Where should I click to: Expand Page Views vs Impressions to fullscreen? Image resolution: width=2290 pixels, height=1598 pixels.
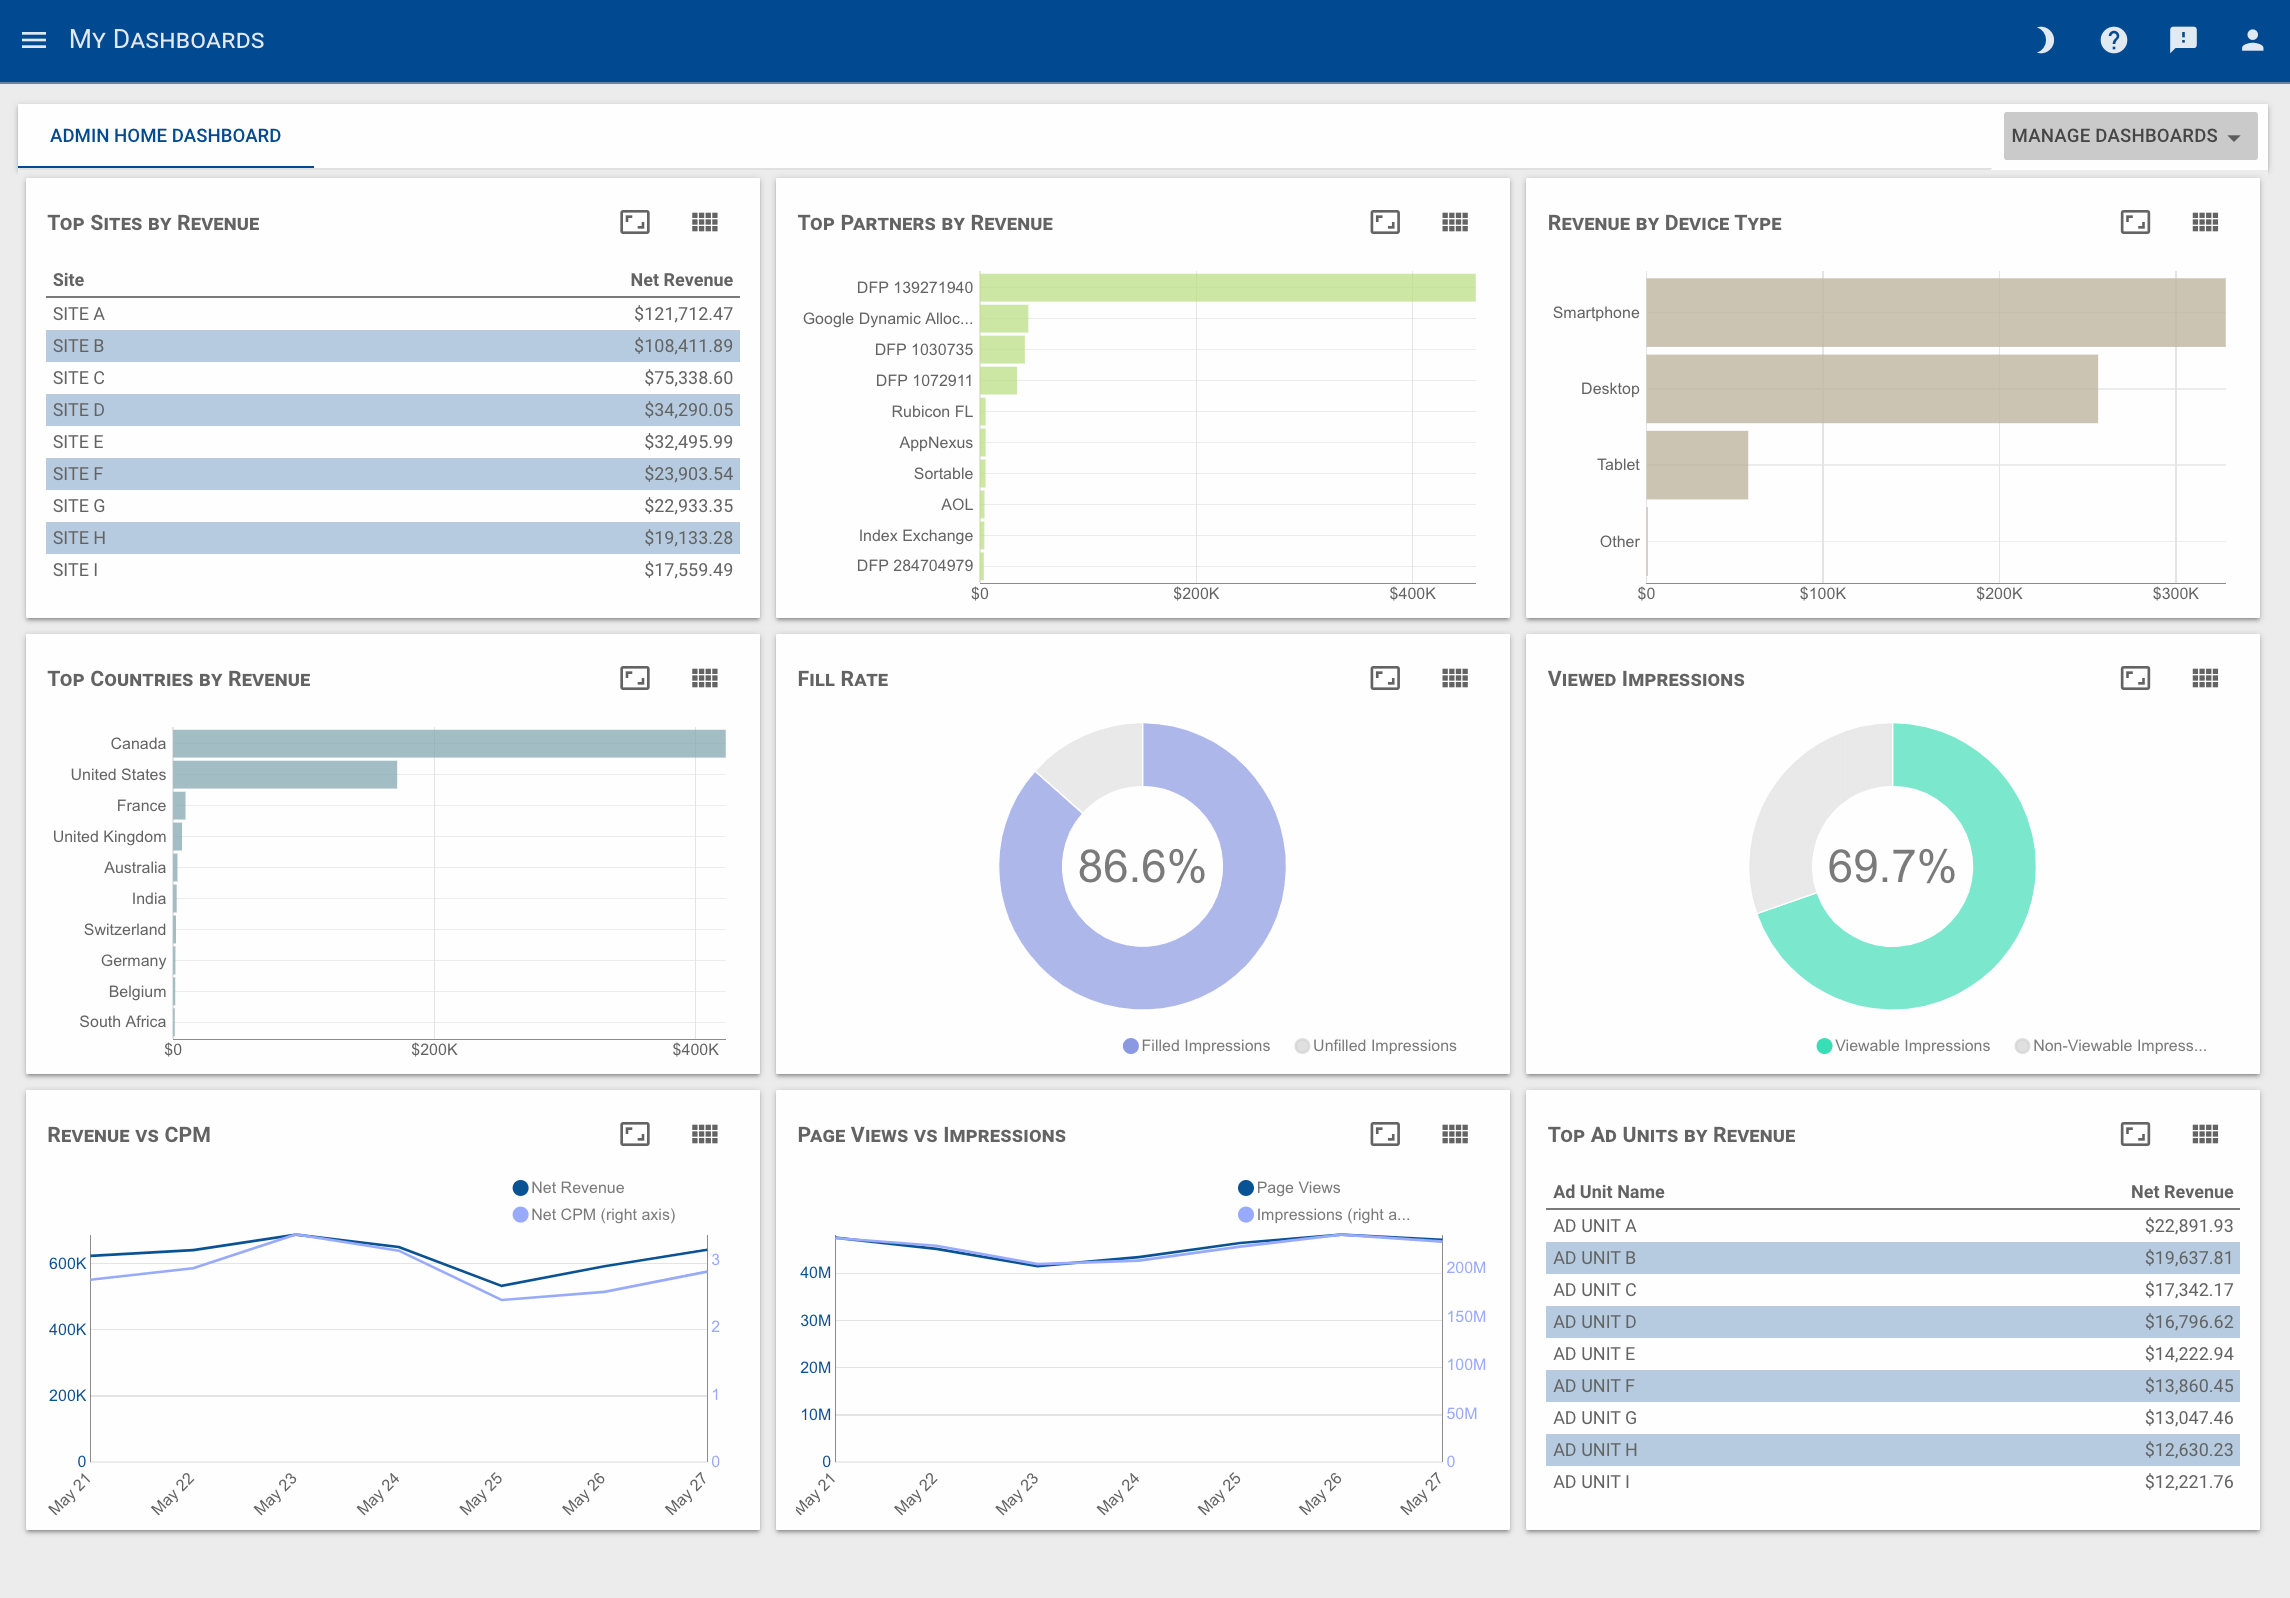[1384, 1134]
